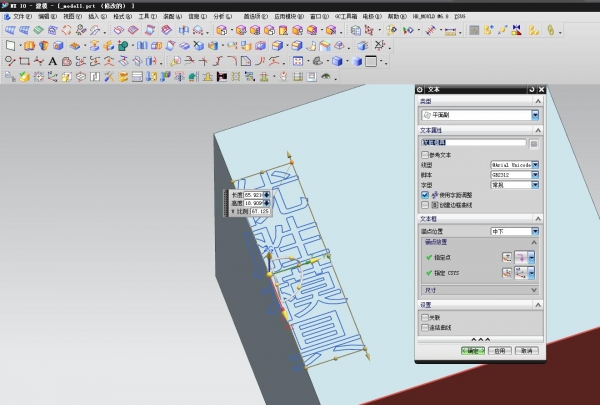Image resolution: width=600 pixels, height=405 pixels.
Task: Click the 长度 length value field
Action: click(x=253, y=195)
